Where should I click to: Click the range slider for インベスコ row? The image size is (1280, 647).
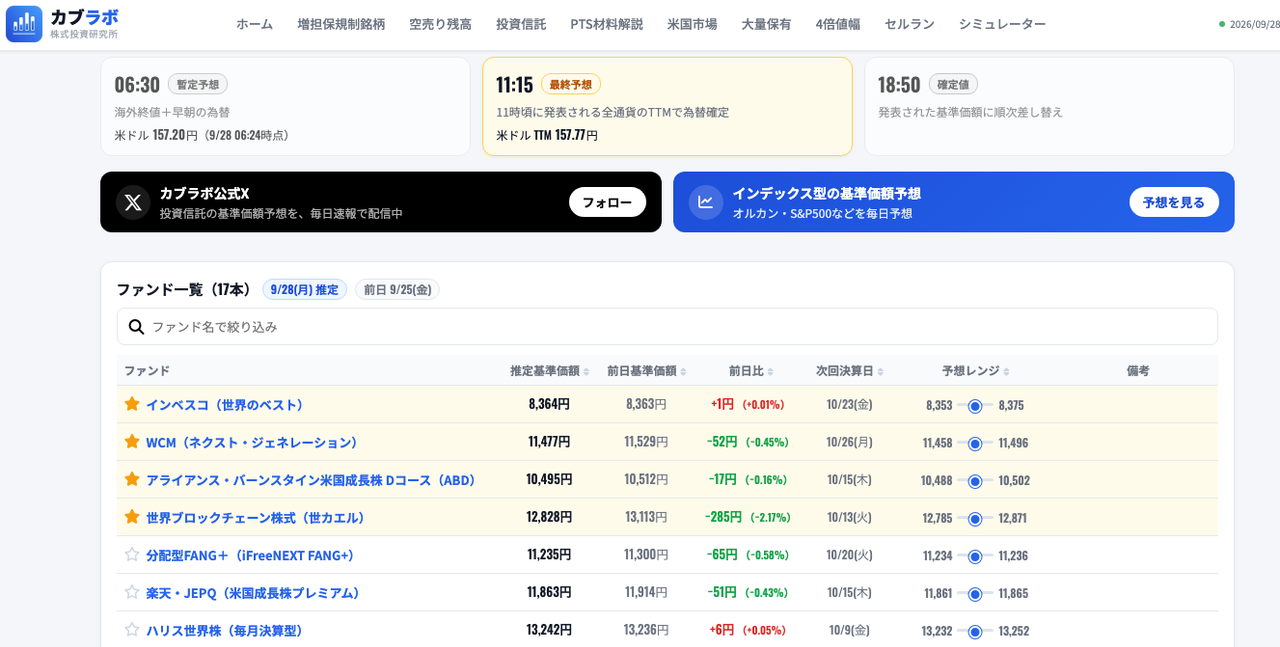pyautogui.click(x=975, y=405)
